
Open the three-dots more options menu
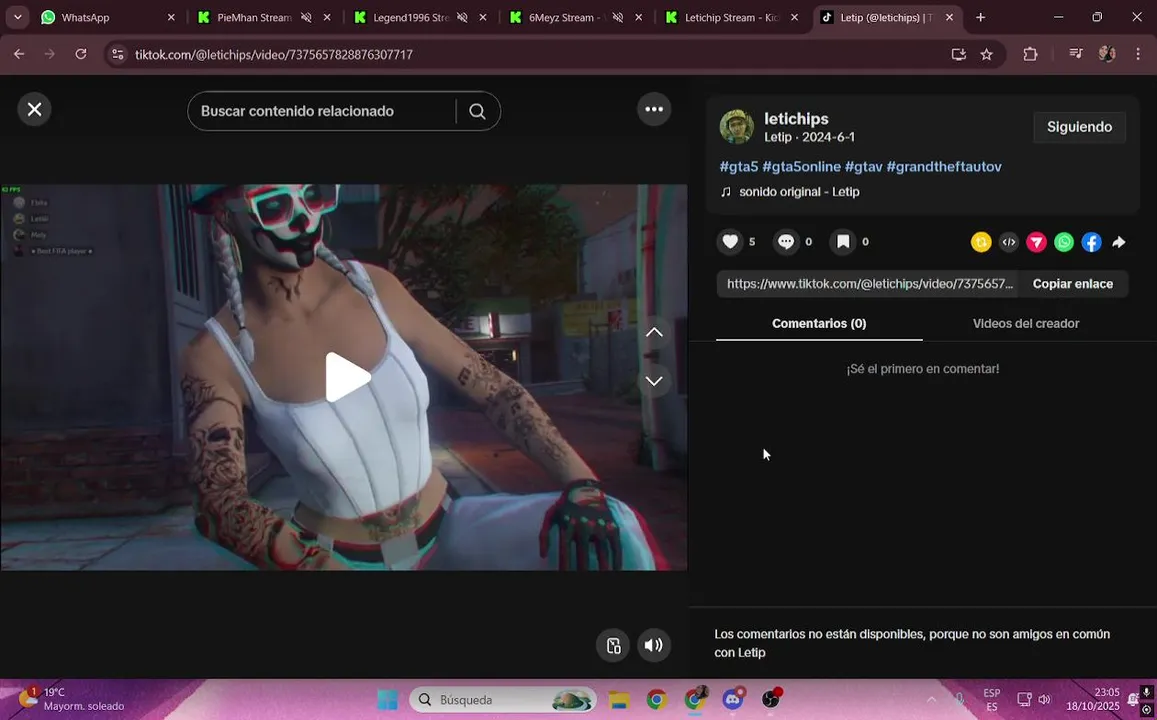pos(654,109)
